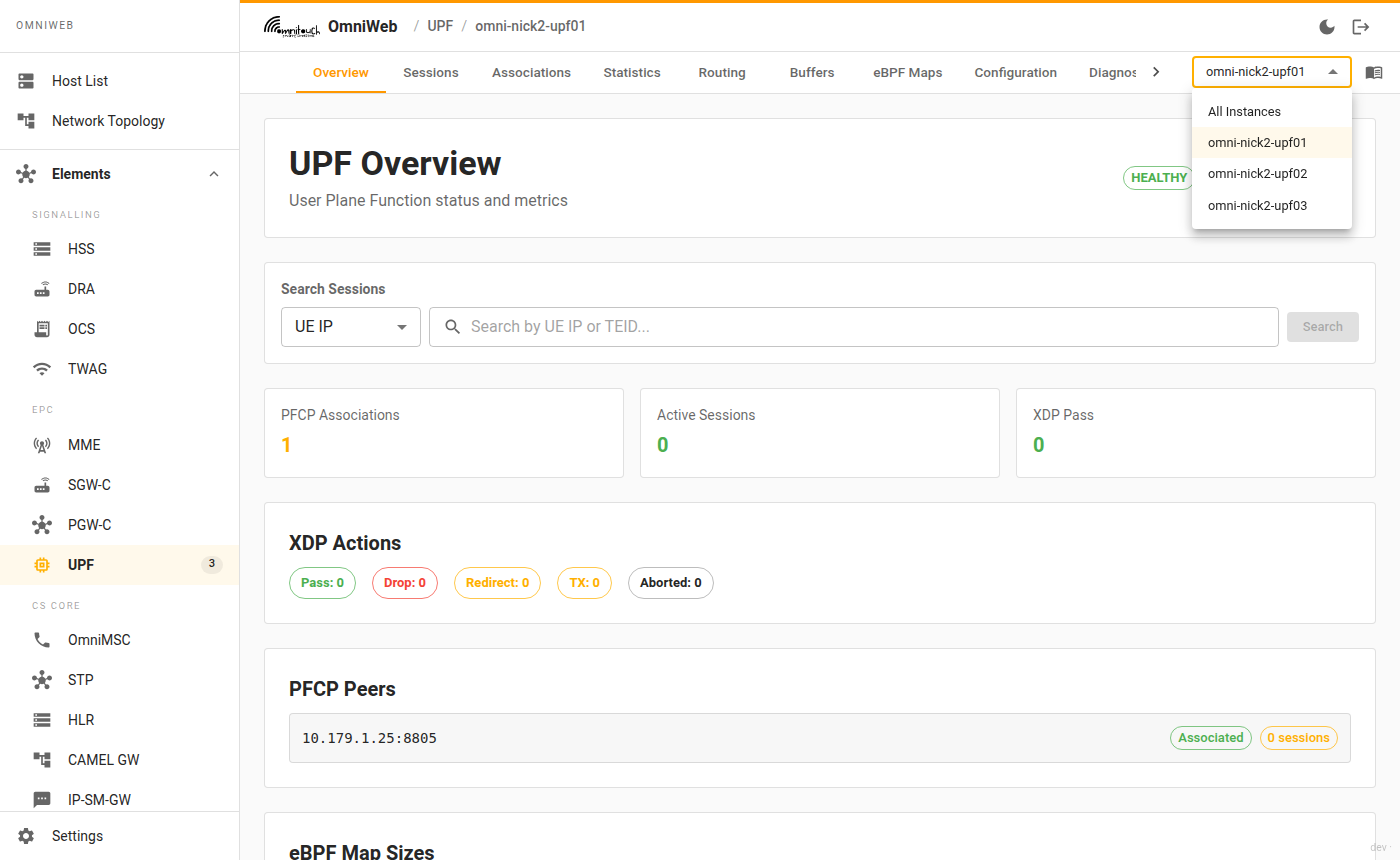Click the Pass: 0 chip
The height and width of the screenshot is (860, 1400).
click(322, 583)
